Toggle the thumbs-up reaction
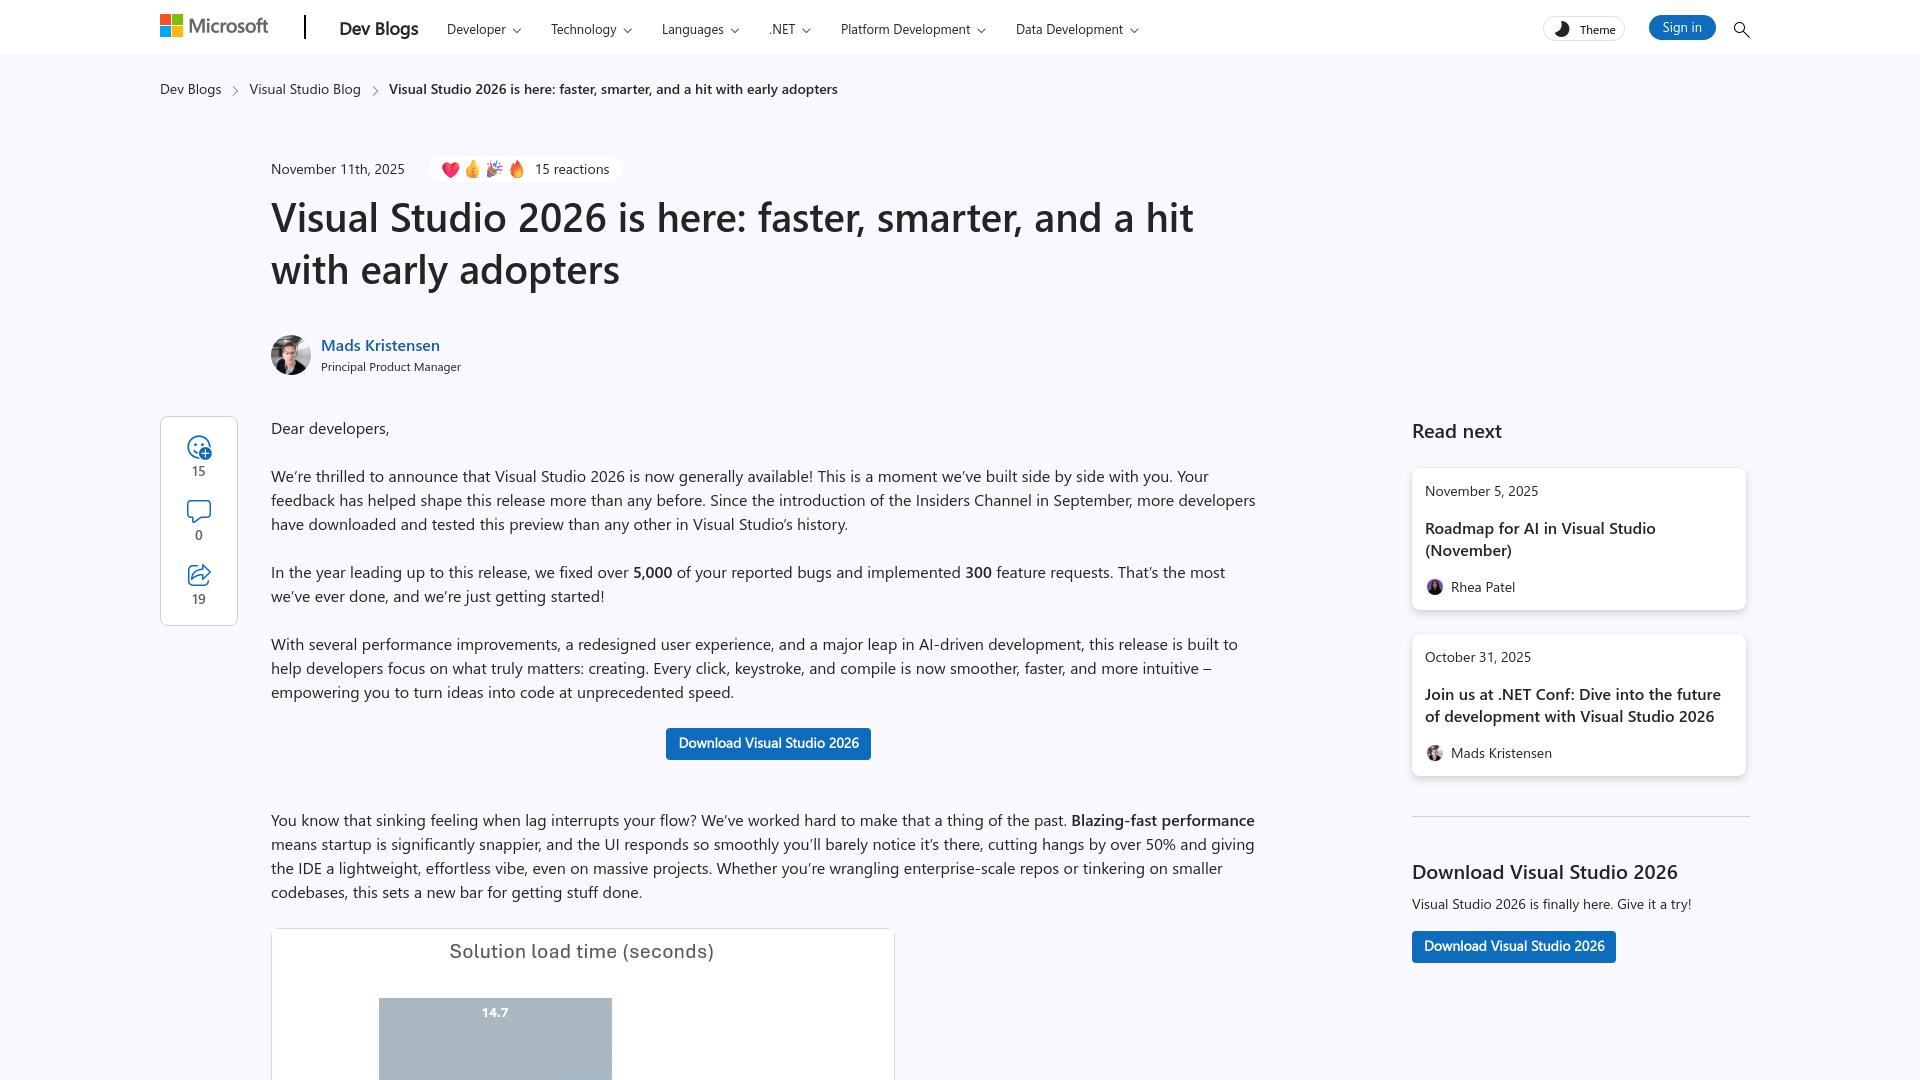Screen dimensions: 1920x1080 (472, 169)
